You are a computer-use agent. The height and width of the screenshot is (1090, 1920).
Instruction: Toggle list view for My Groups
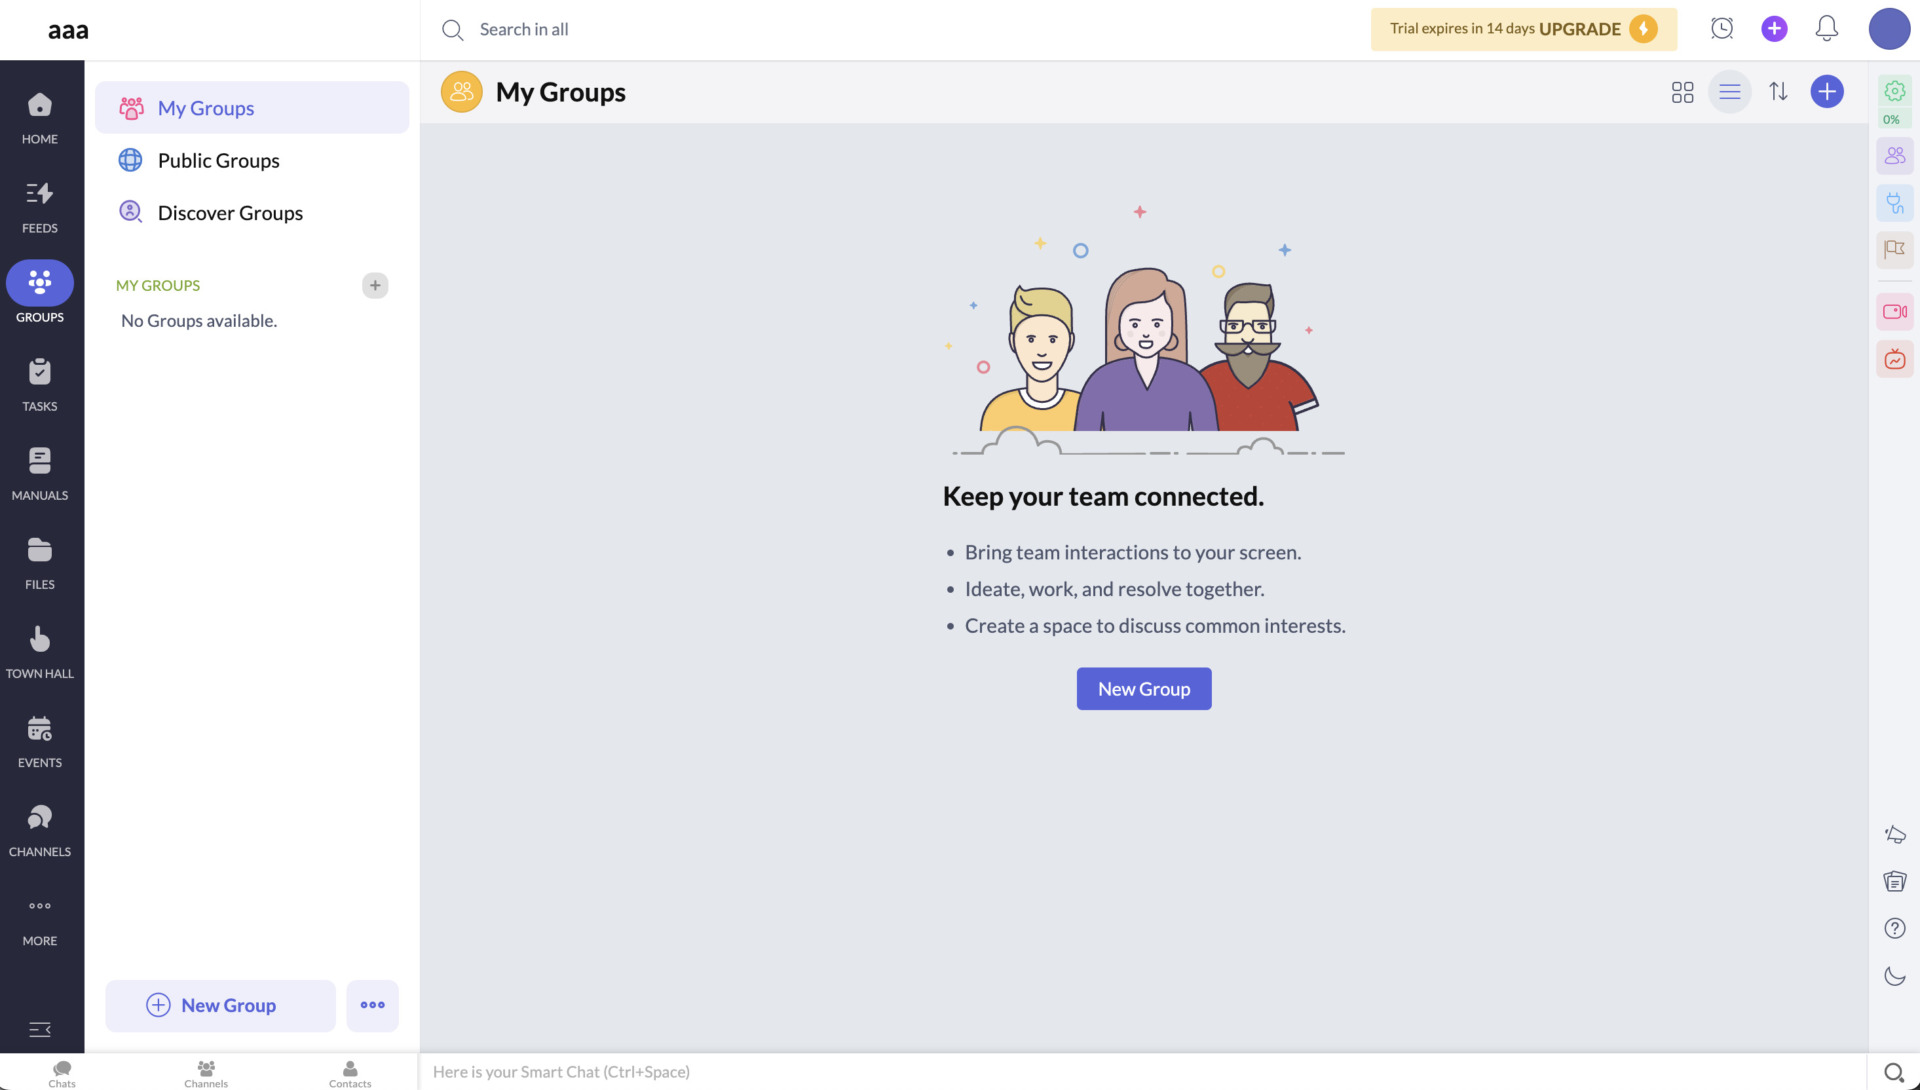point(1730,91)
